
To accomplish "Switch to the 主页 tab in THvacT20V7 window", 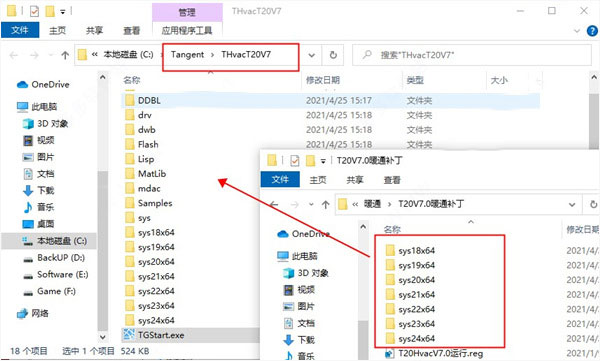I will click(x=58, y=30).
